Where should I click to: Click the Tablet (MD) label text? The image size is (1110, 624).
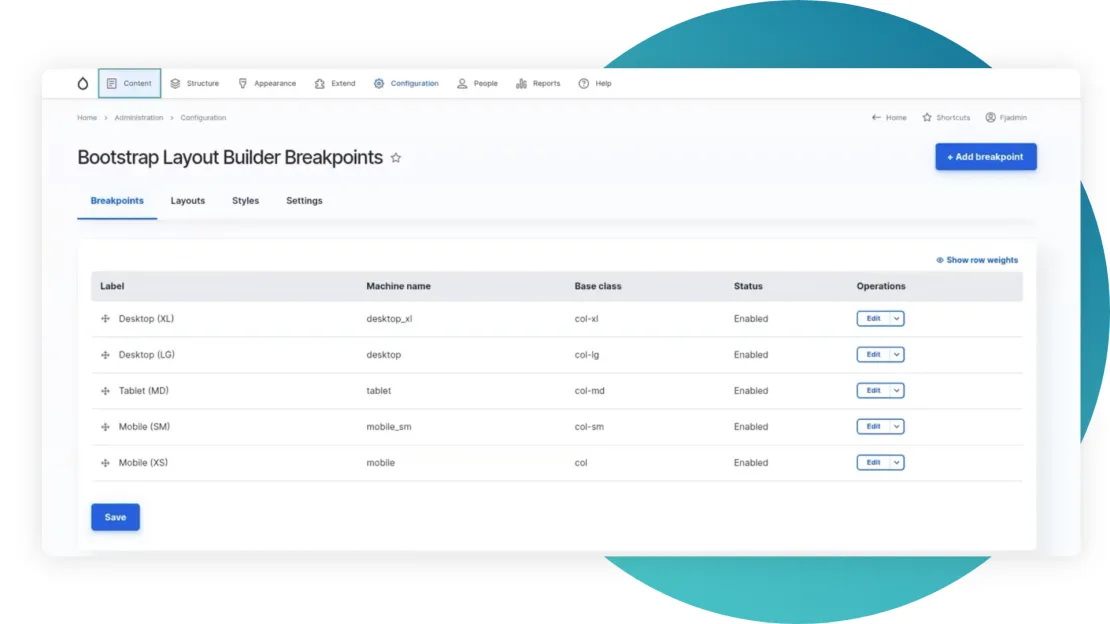click(x=144, y=391)
